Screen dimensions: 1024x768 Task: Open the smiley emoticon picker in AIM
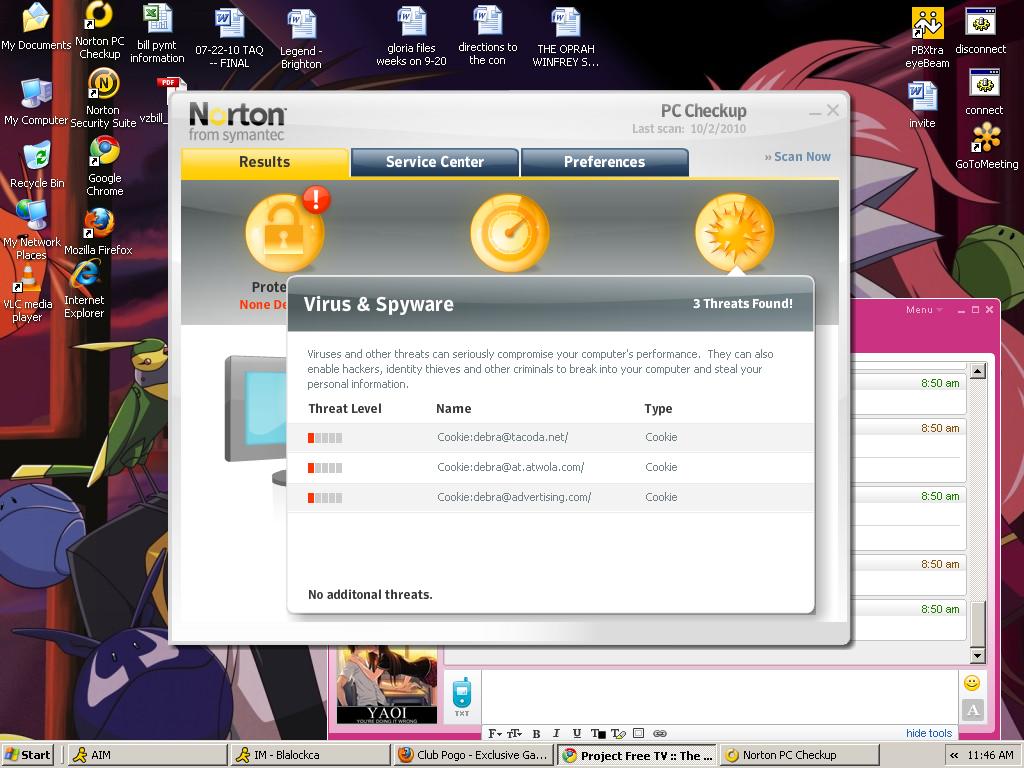point(972,683)
